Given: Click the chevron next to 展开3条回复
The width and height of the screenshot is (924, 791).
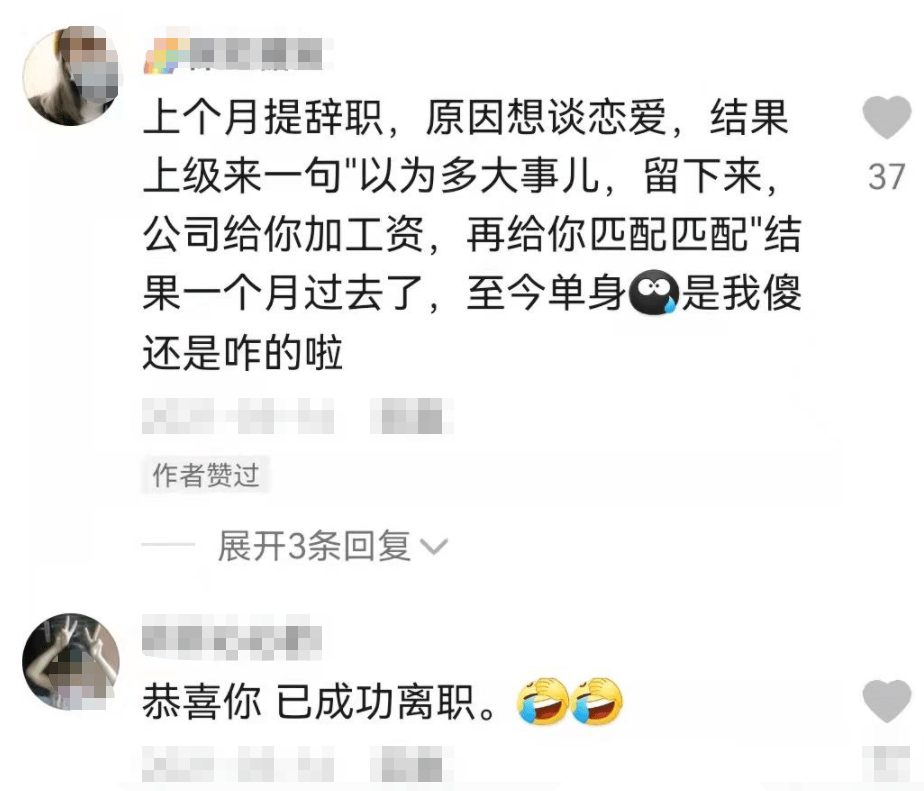Looking at the screenshot, I should point(435,548).
